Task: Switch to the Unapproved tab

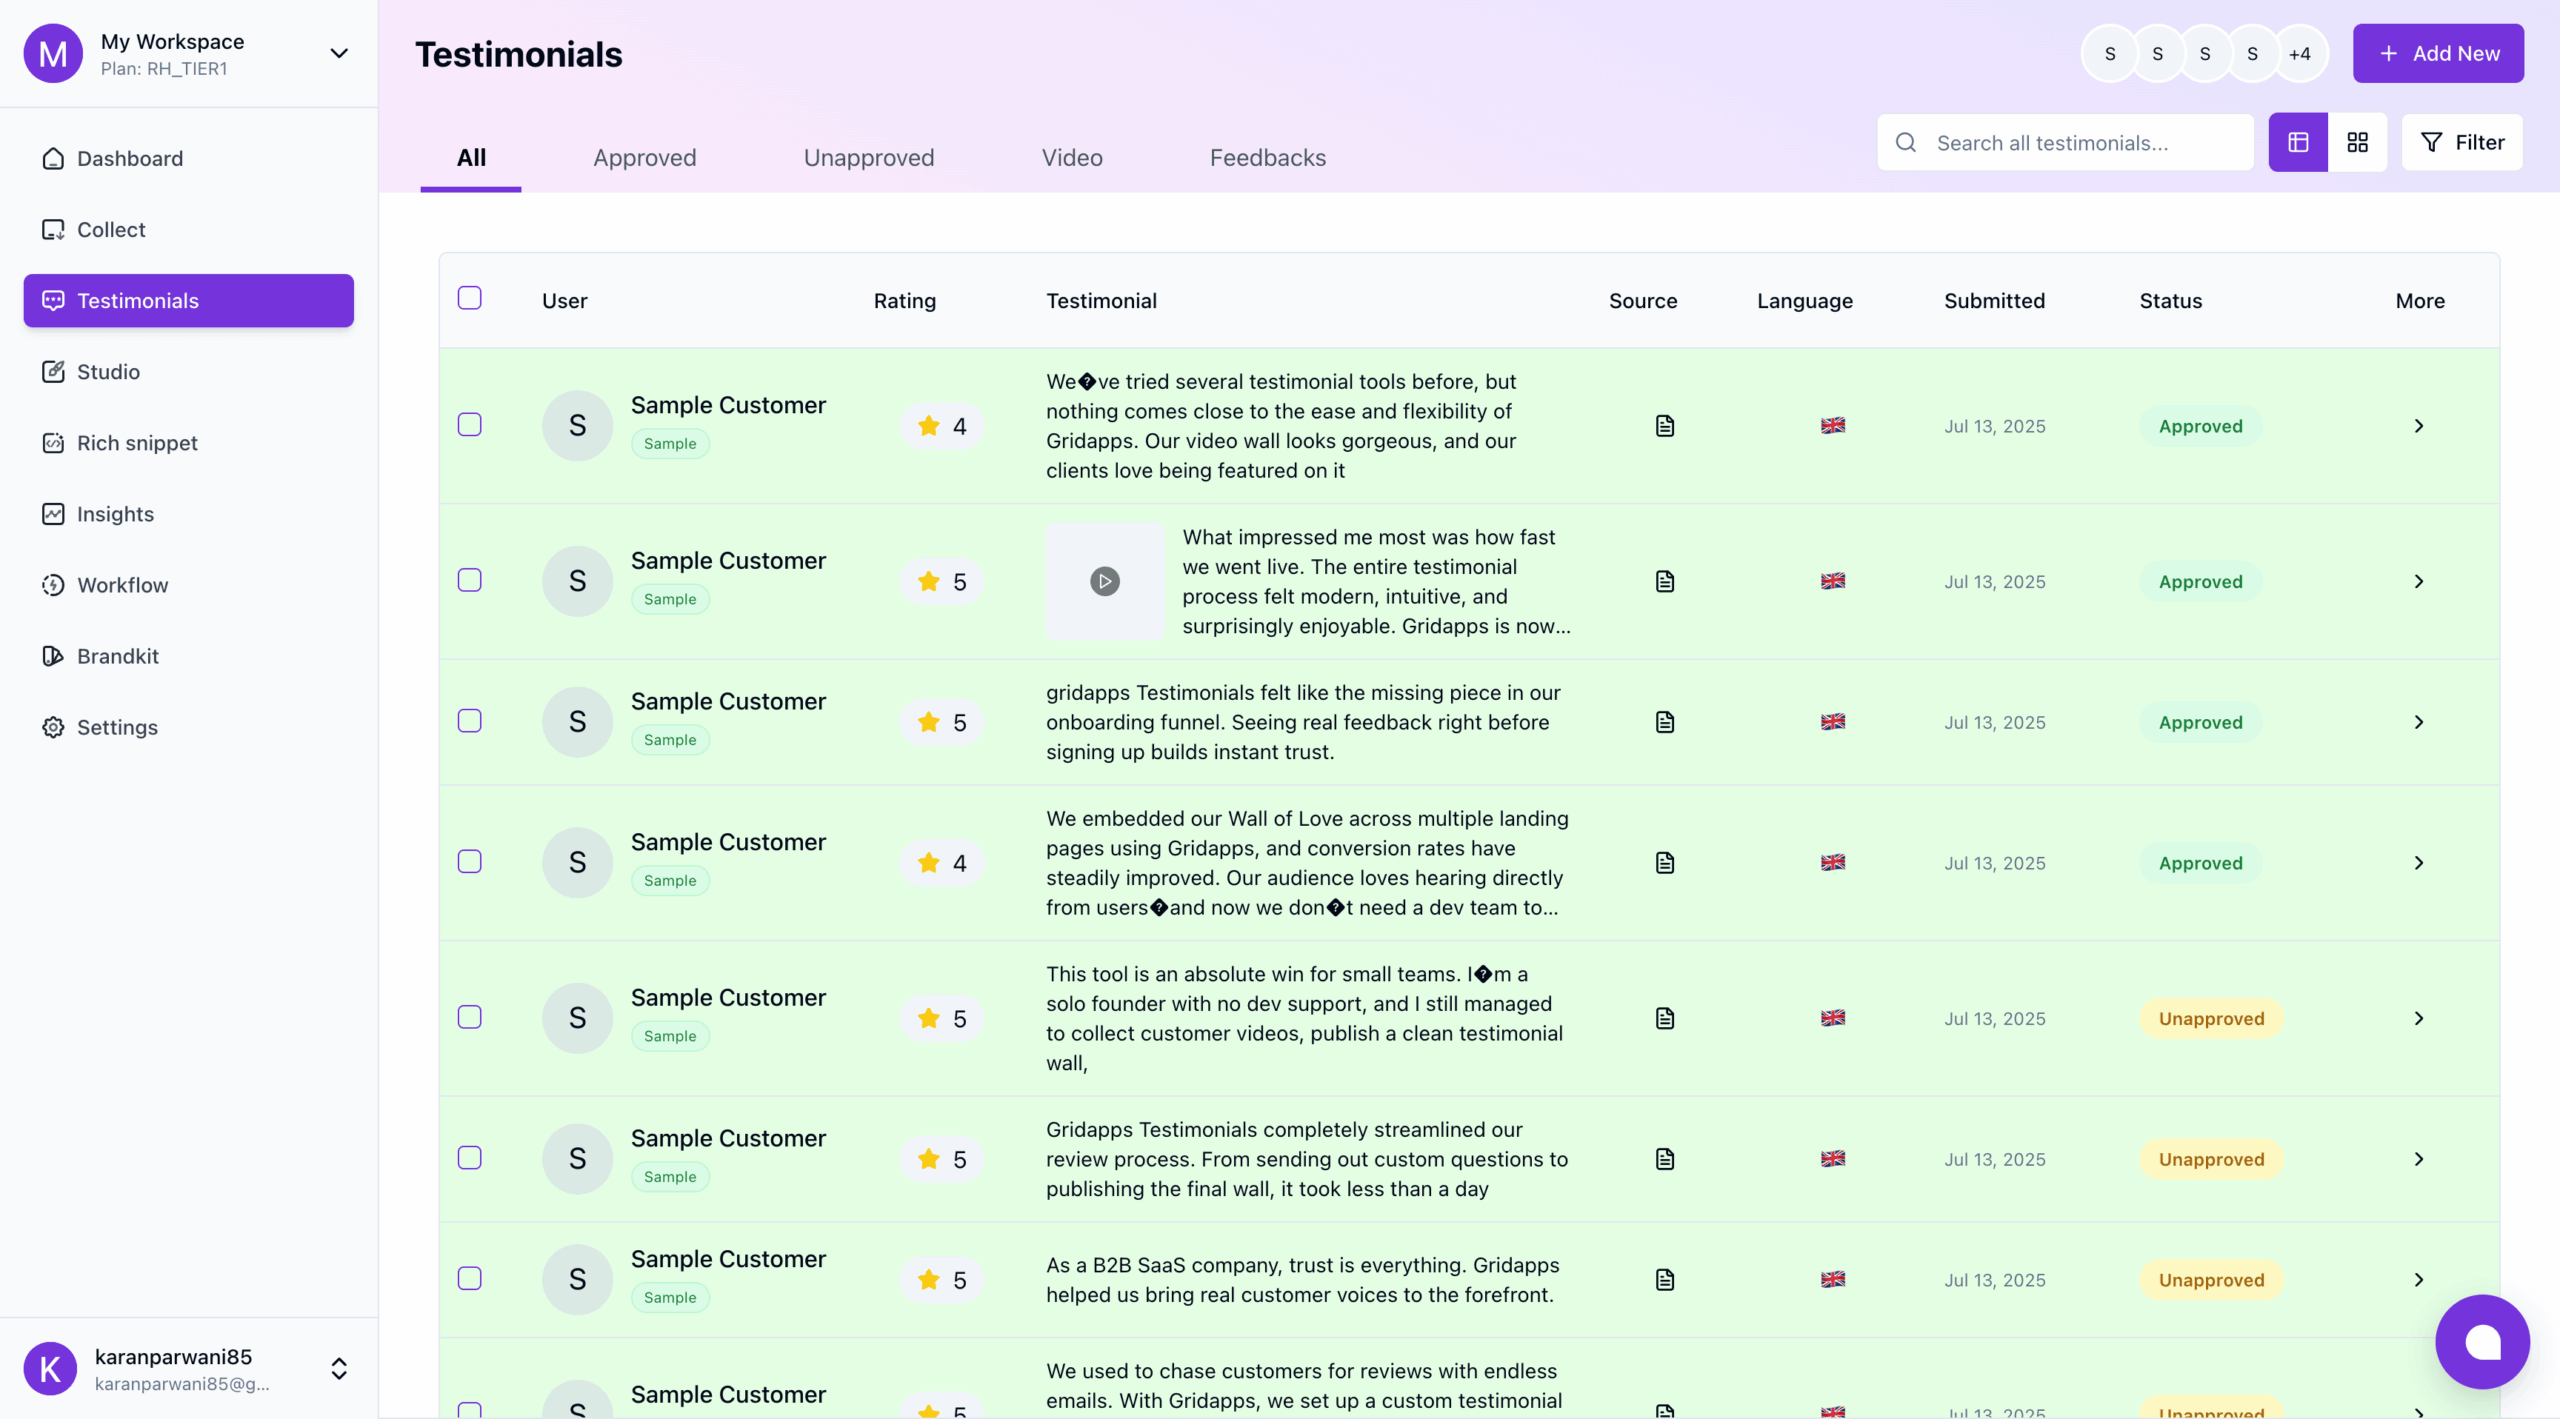Action: pyautogui.click(x=869, y=157)
